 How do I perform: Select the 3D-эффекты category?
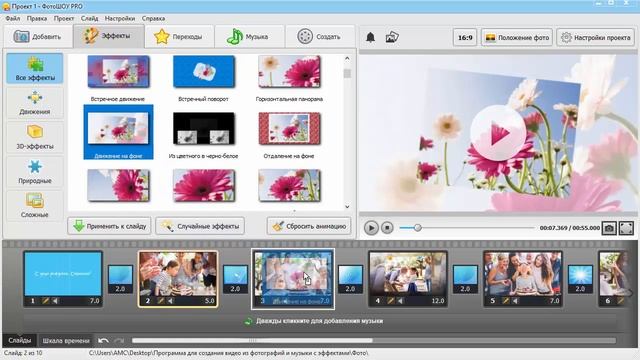pyautogui.click(x=35, y=137)
